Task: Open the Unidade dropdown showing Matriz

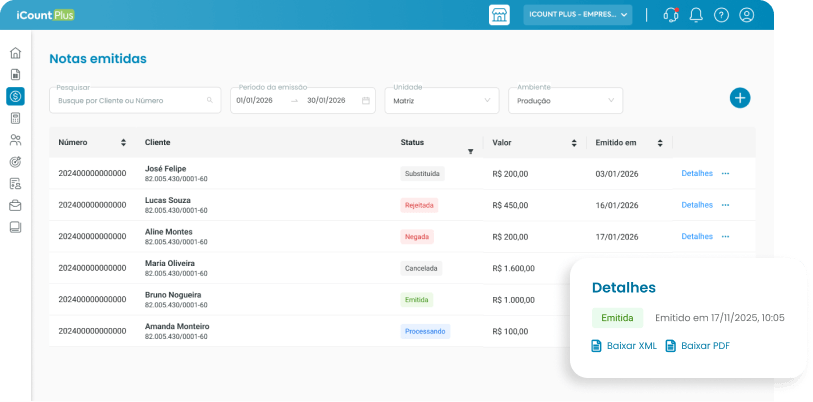Action: coord(442,101)
